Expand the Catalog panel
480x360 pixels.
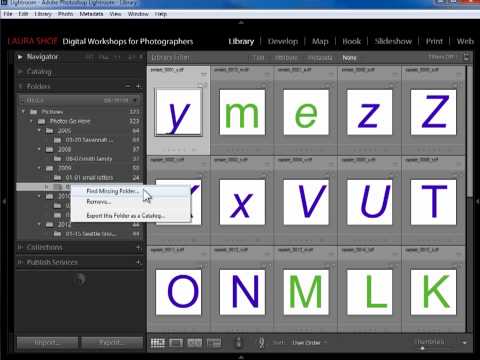pos(20,72)
